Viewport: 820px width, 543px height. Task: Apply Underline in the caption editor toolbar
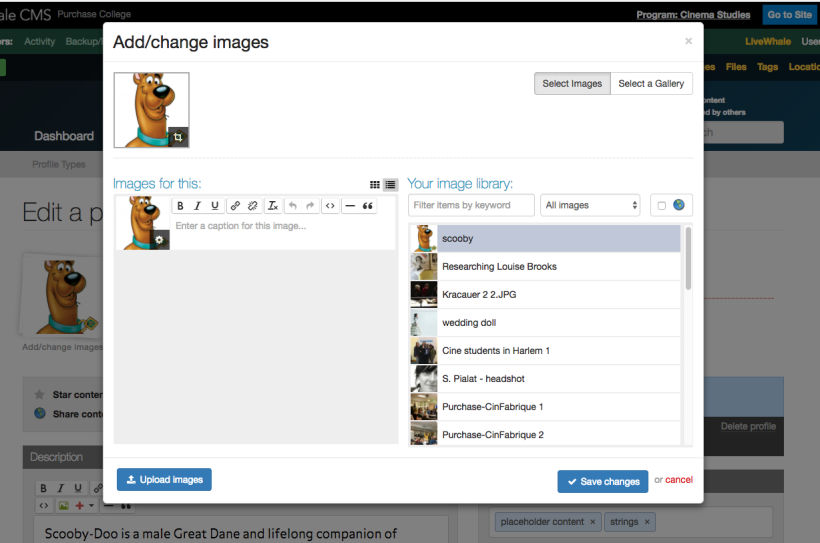click(214, 206)
